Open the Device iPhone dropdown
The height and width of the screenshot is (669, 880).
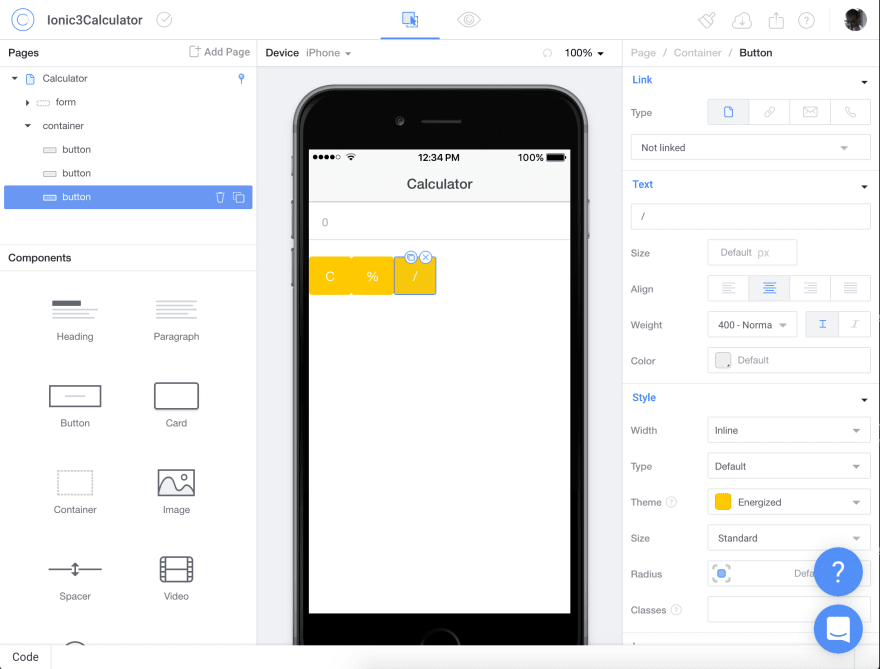click(328, 53)
